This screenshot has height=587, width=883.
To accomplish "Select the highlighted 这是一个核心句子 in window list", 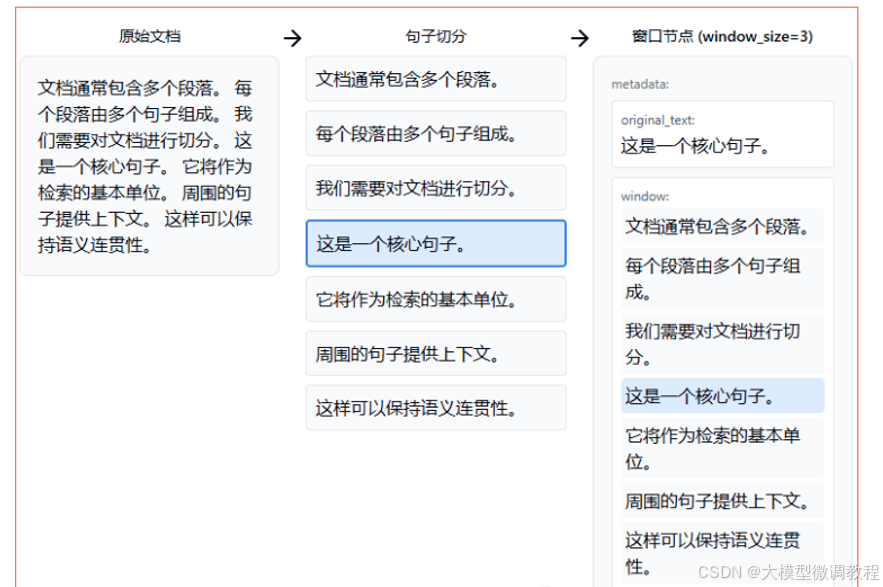I will click(x=721, y=396).
